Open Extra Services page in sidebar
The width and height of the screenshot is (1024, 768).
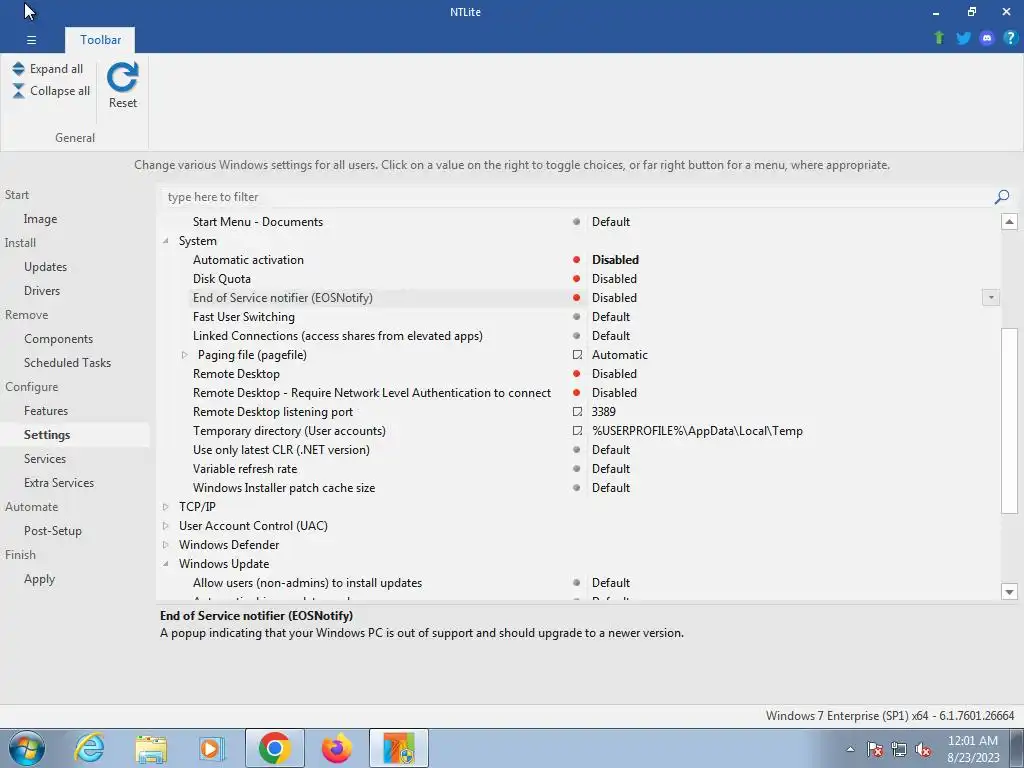pyautogui.click(x=59, y=483)
